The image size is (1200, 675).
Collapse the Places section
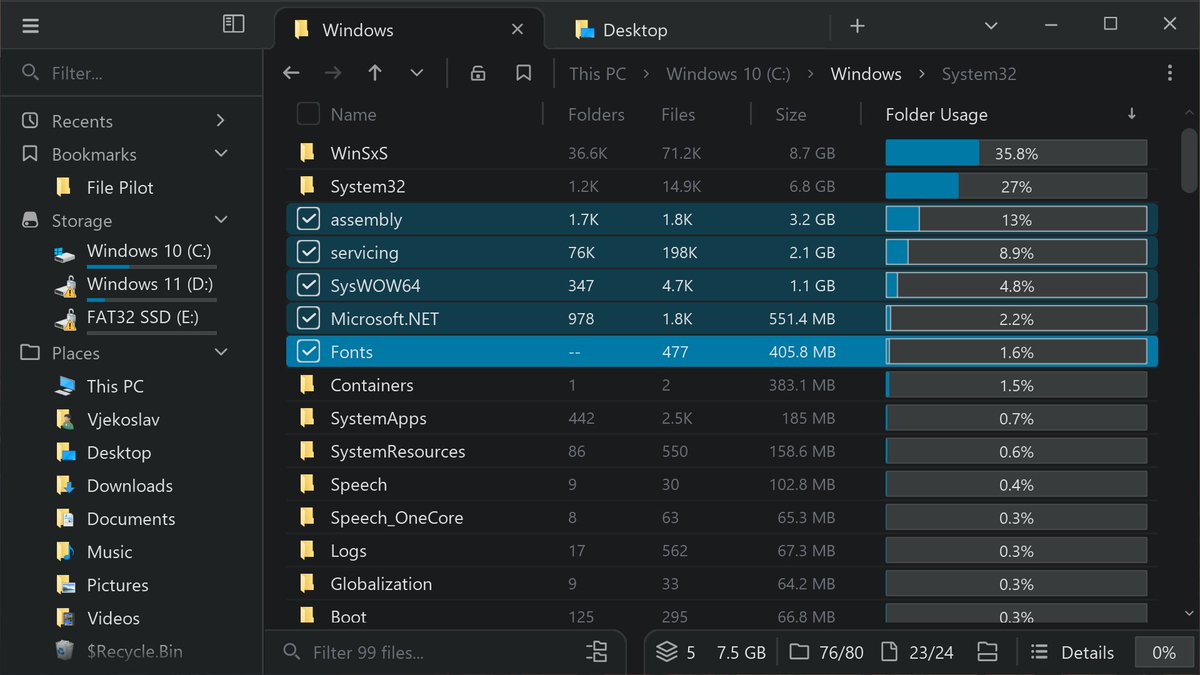[x=221, y=352]
